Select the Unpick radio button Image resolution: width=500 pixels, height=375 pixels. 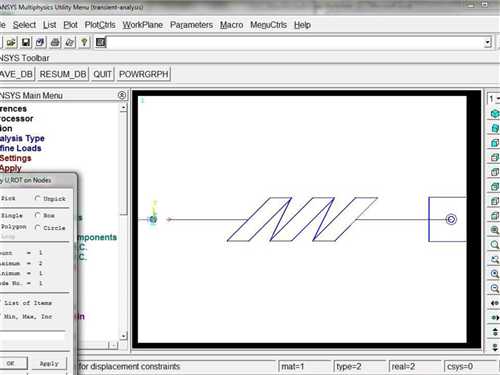tap(38, 198)
